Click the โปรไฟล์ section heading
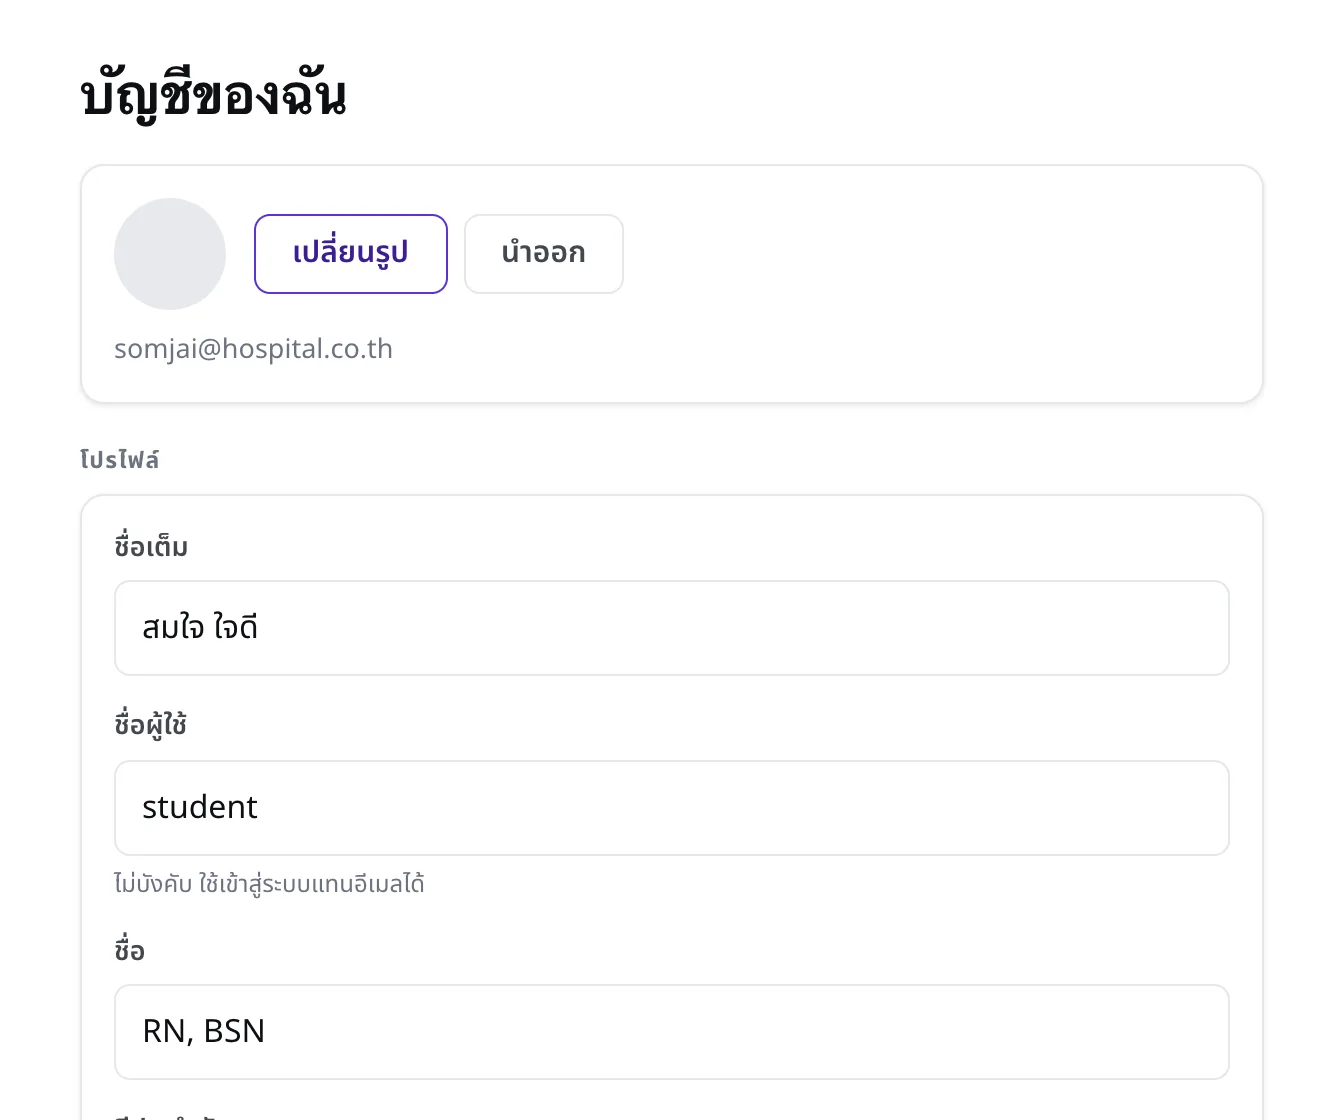Screen dimensions: 1344x1120 119,460
